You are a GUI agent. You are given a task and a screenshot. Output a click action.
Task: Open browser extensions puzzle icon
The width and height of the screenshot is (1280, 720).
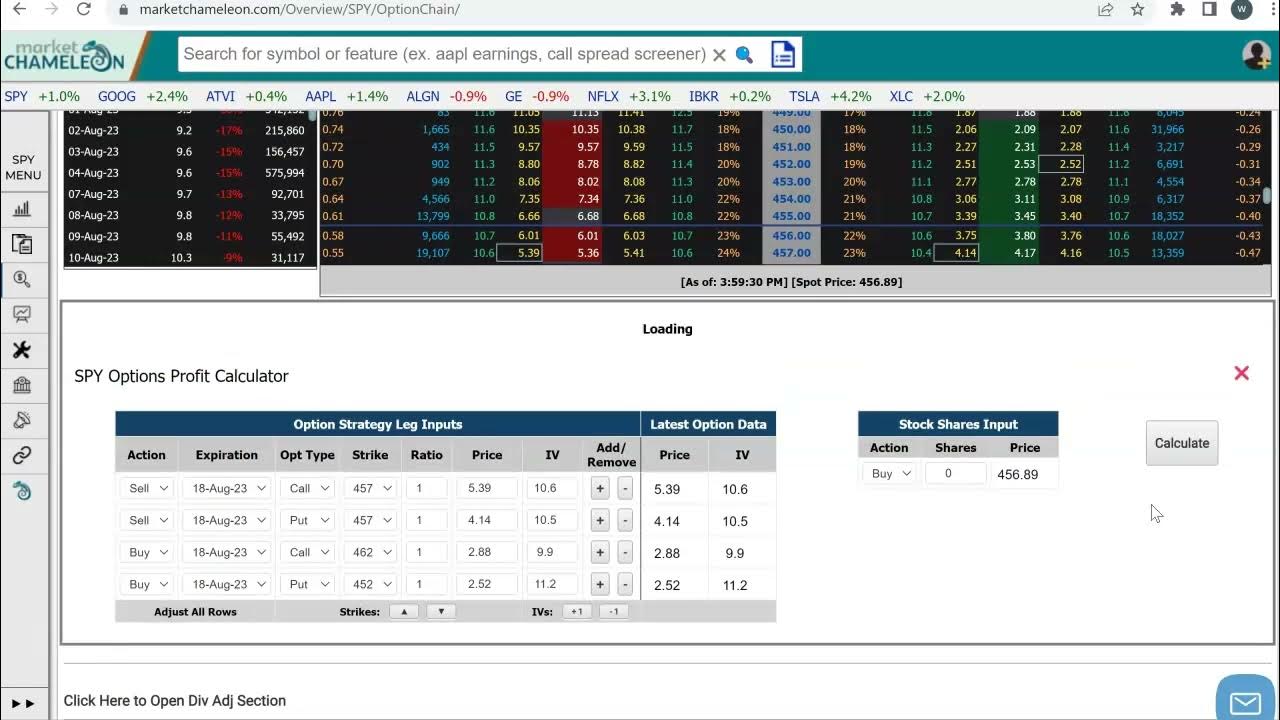tap(1177, 9)
